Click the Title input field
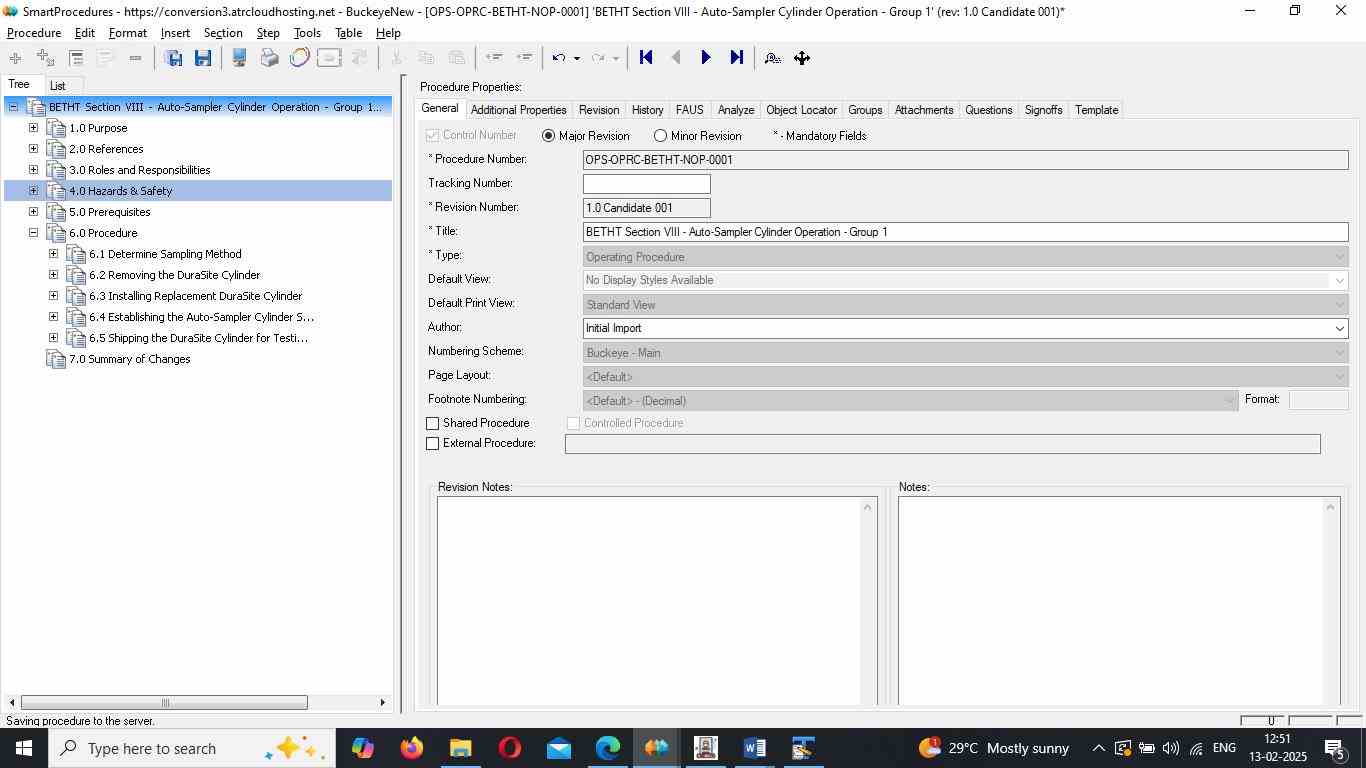Image resolution: width=1366 pixels, height=768 pixels. [x=966, y=232]
